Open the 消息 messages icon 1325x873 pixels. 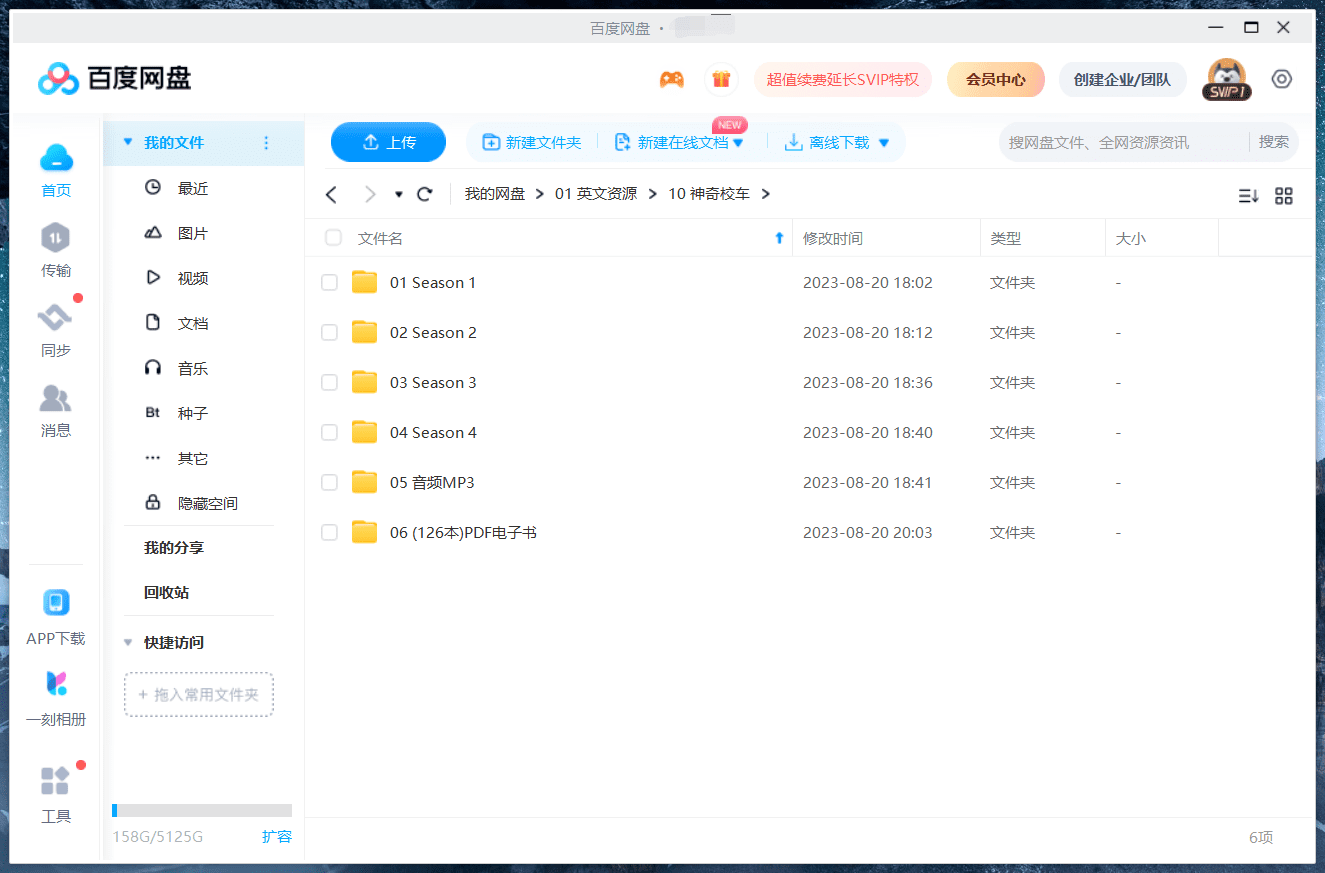pyautogui.click(x=55, y=398)
